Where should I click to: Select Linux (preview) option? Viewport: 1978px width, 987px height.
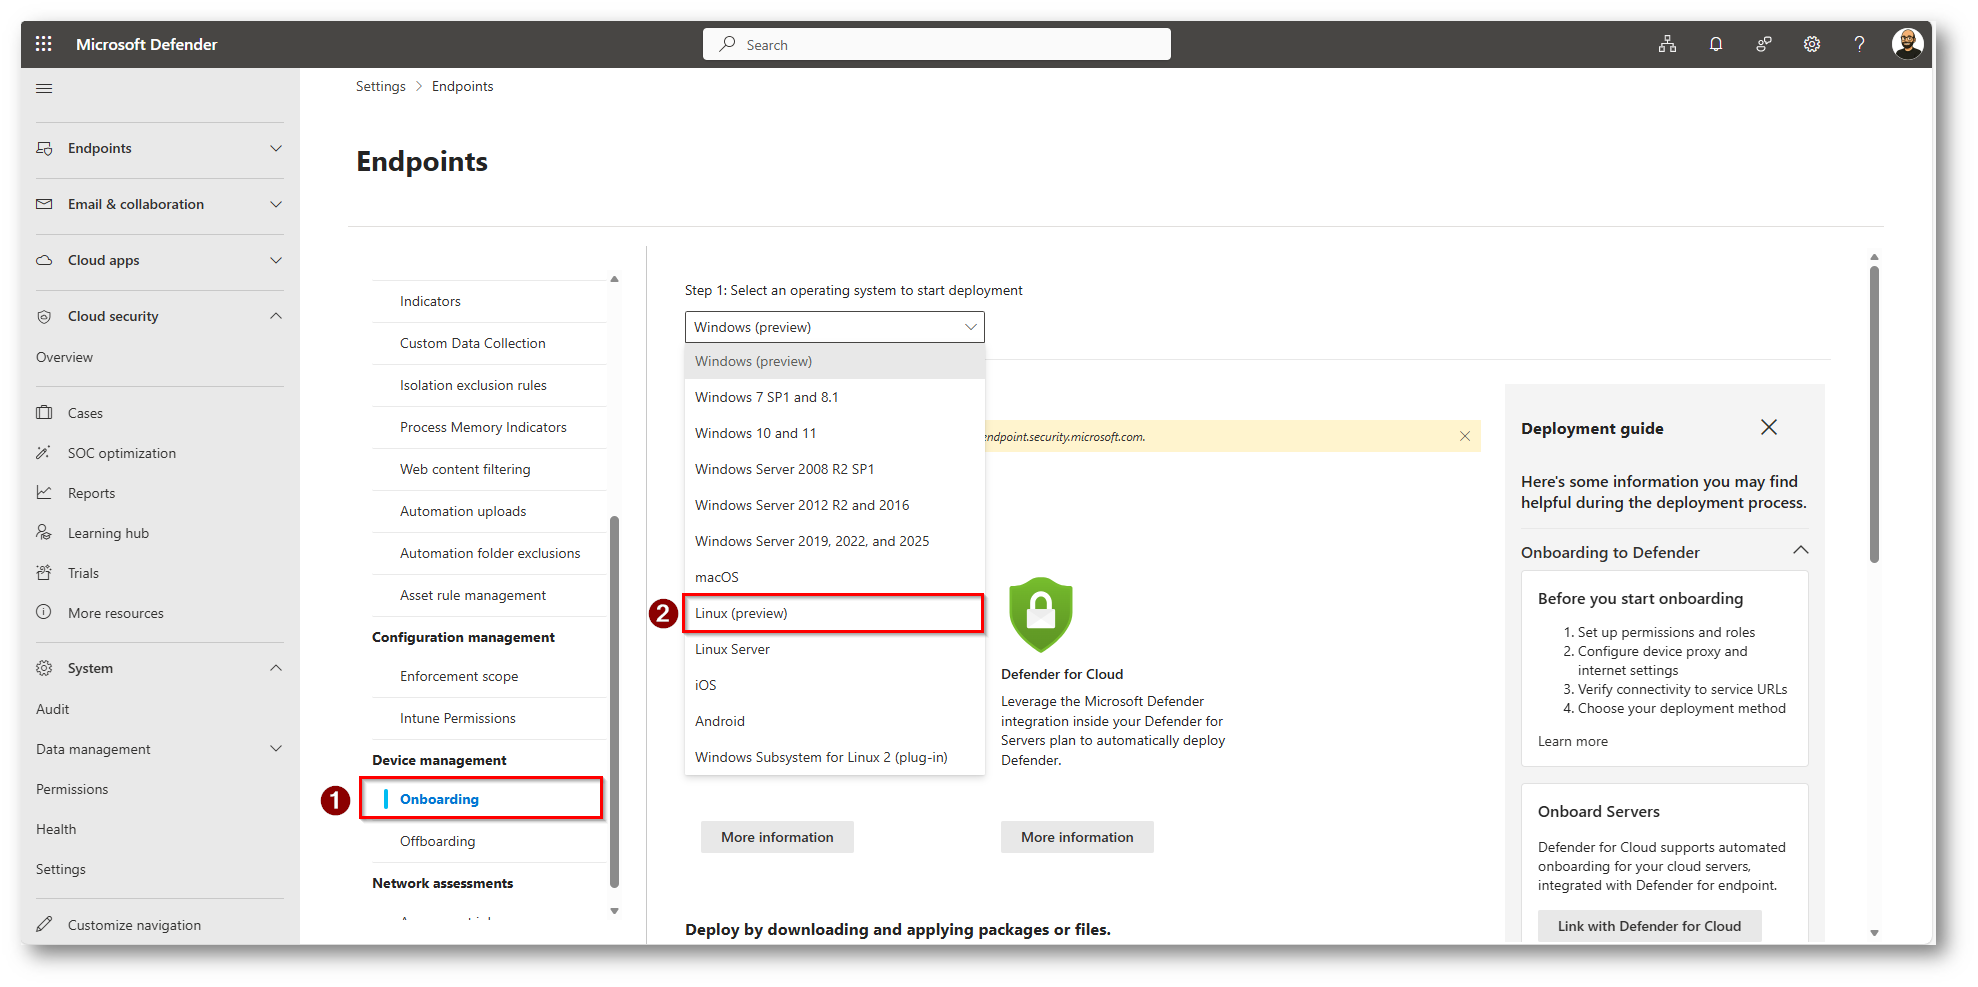(834, 613)
